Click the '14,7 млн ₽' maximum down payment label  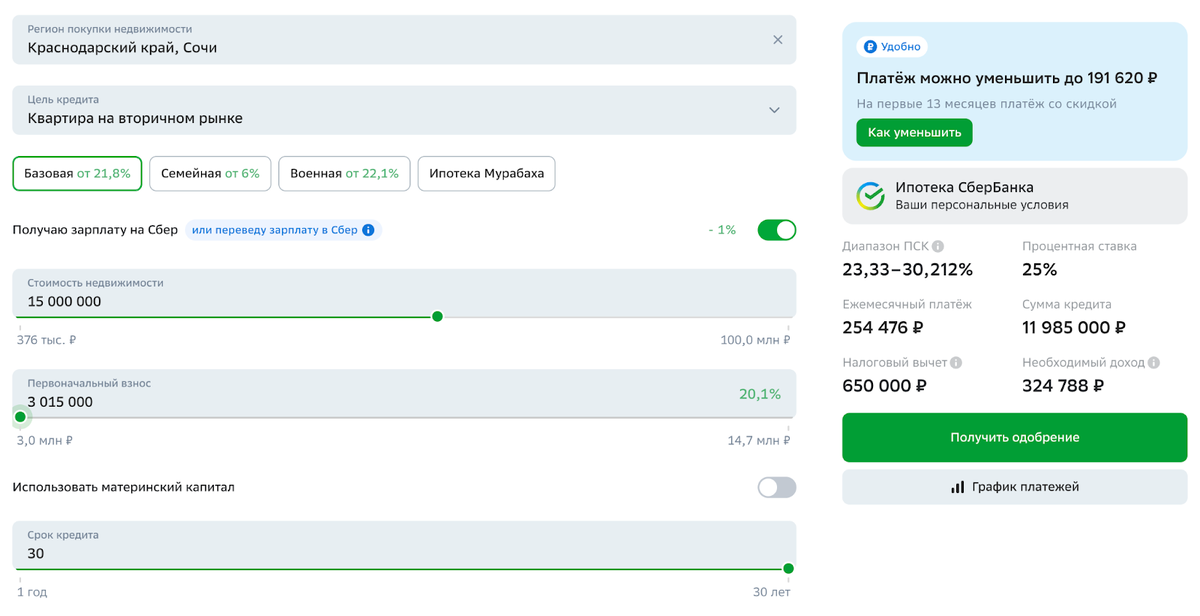759,440
